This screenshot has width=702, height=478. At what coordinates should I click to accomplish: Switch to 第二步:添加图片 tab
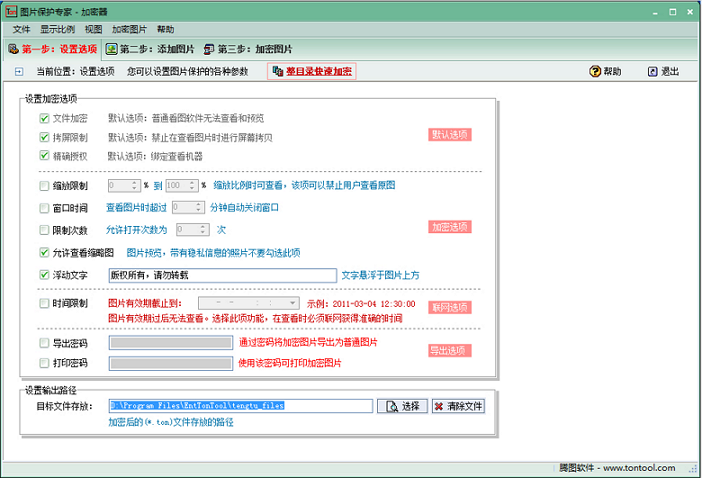point(150,49)
